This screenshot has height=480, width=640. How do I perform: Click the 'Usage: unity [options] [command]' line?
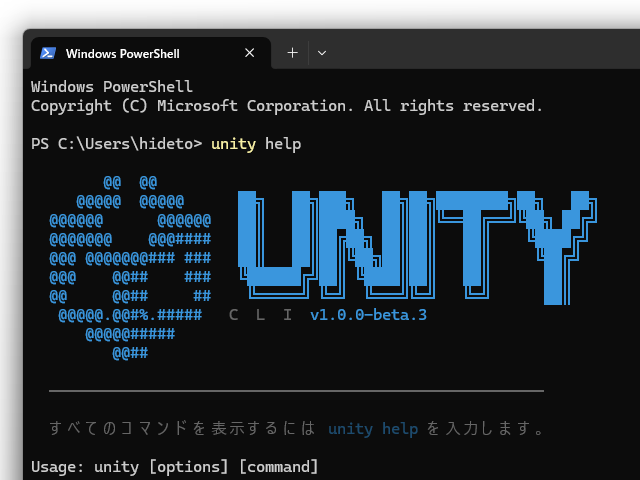pos(174,467)
